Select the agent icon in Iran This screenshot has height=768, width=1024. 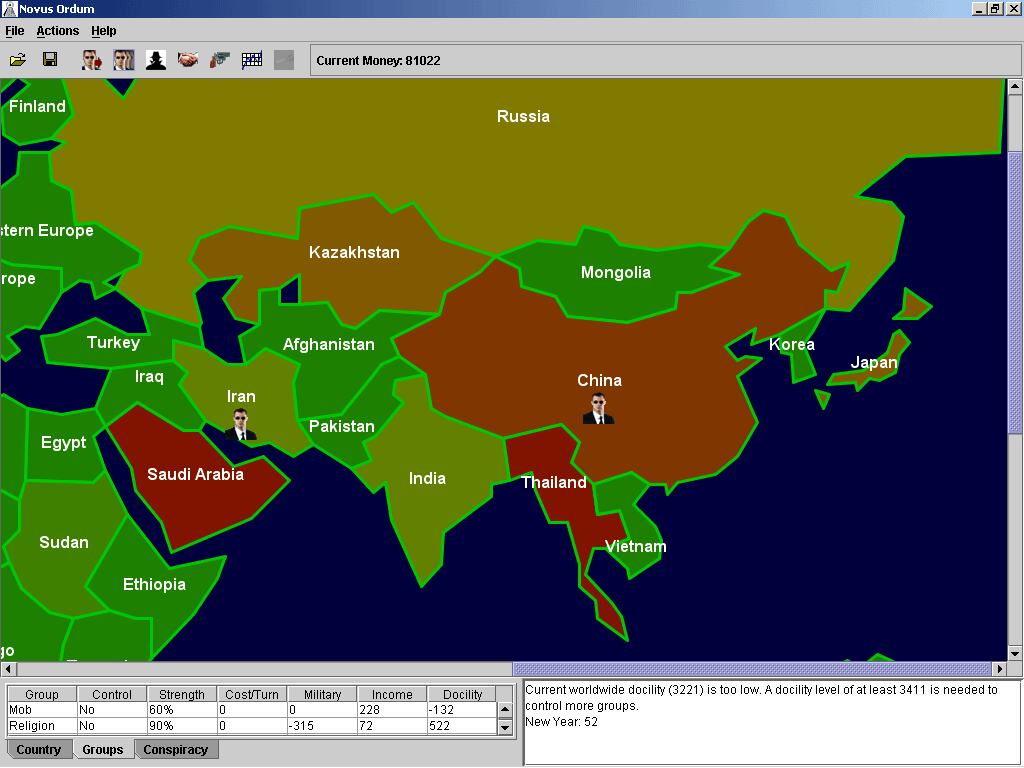[x=240, y=424]
